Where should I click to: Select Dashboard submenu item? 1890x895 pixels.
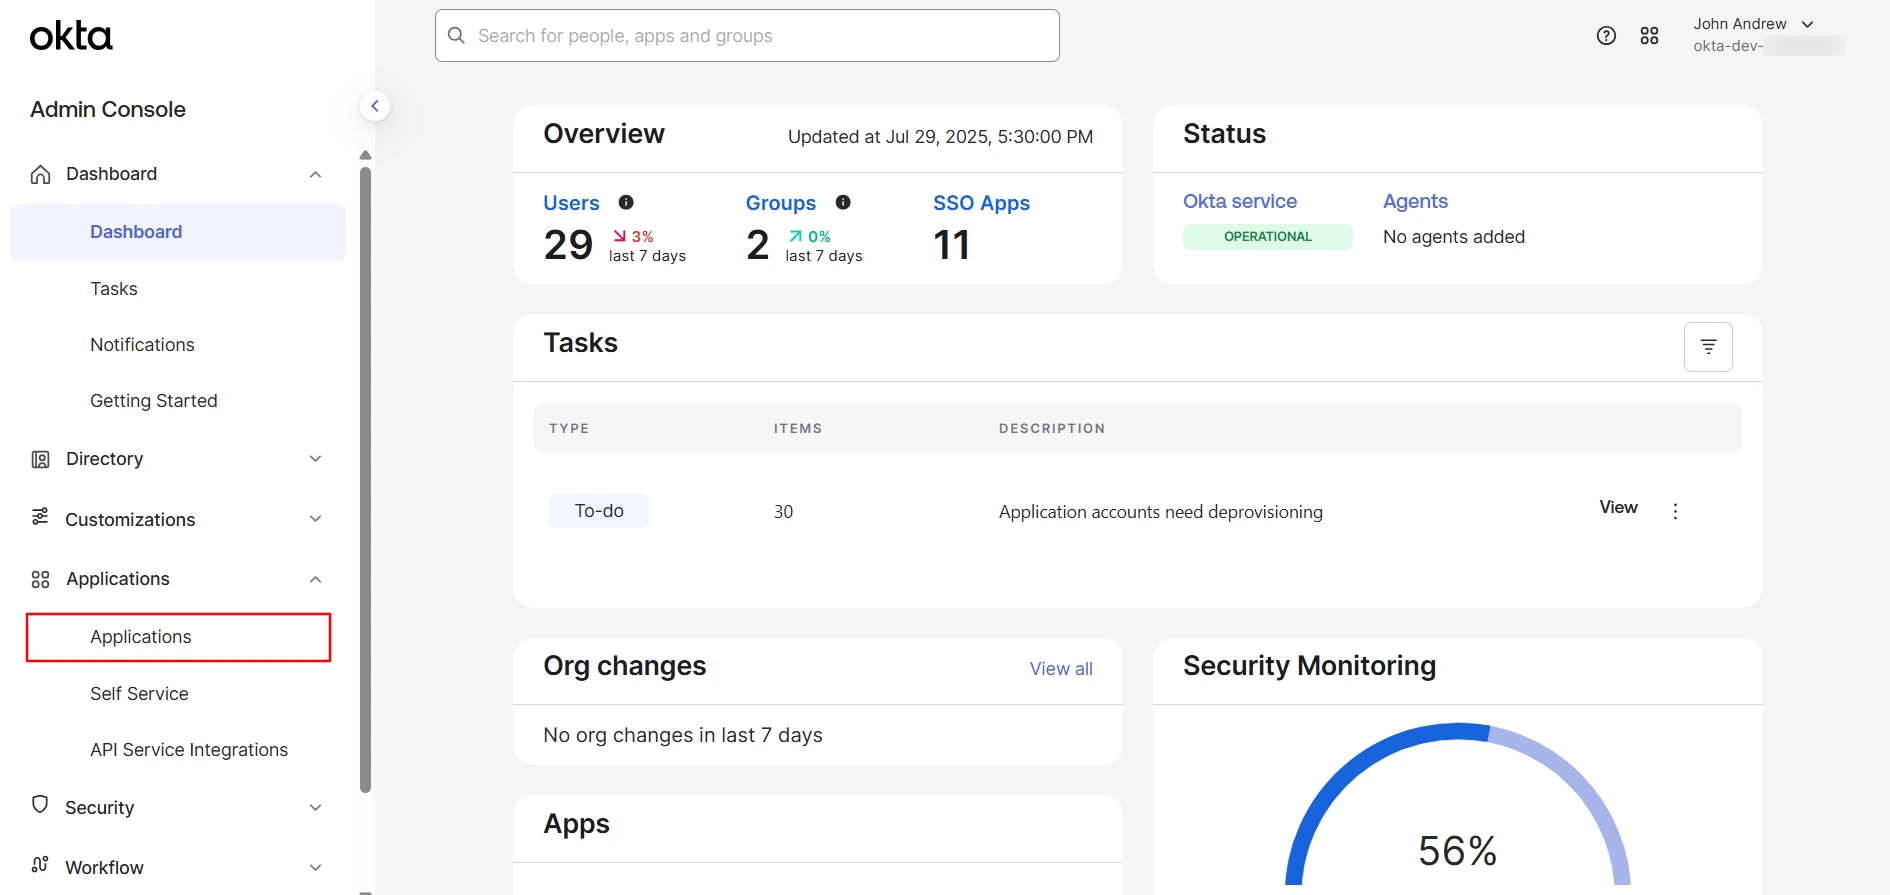(178, 232)
